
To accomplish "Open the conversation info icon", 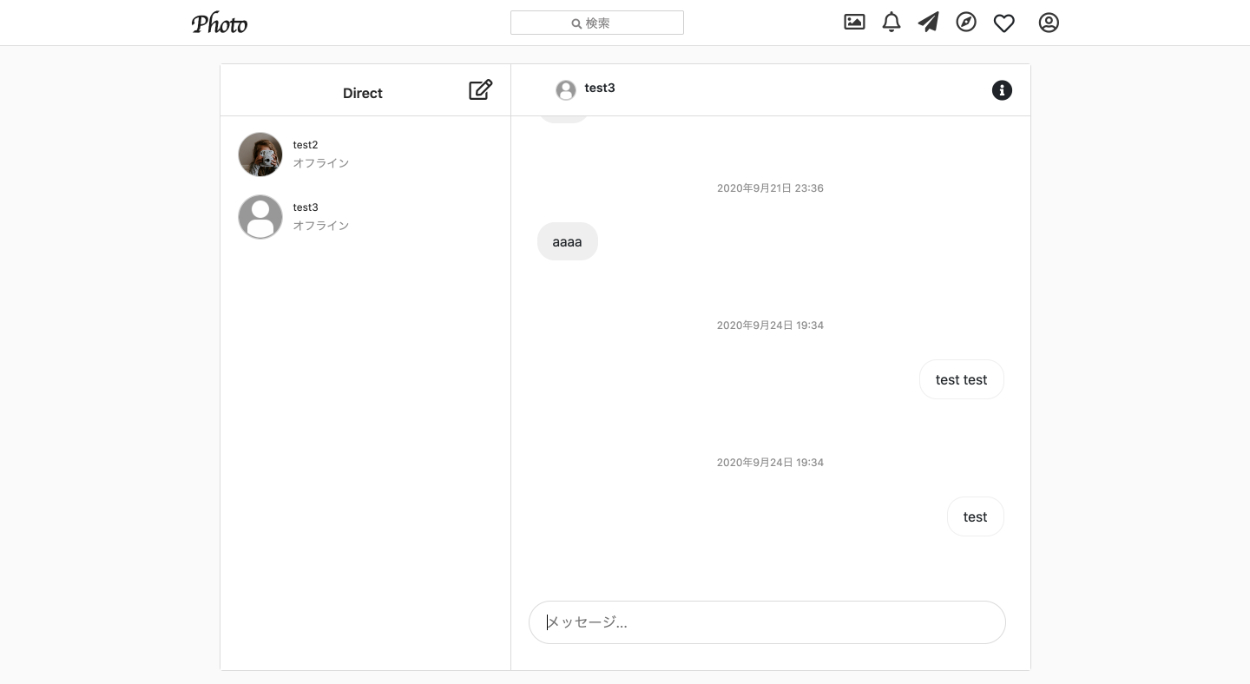I will 1001,91.
